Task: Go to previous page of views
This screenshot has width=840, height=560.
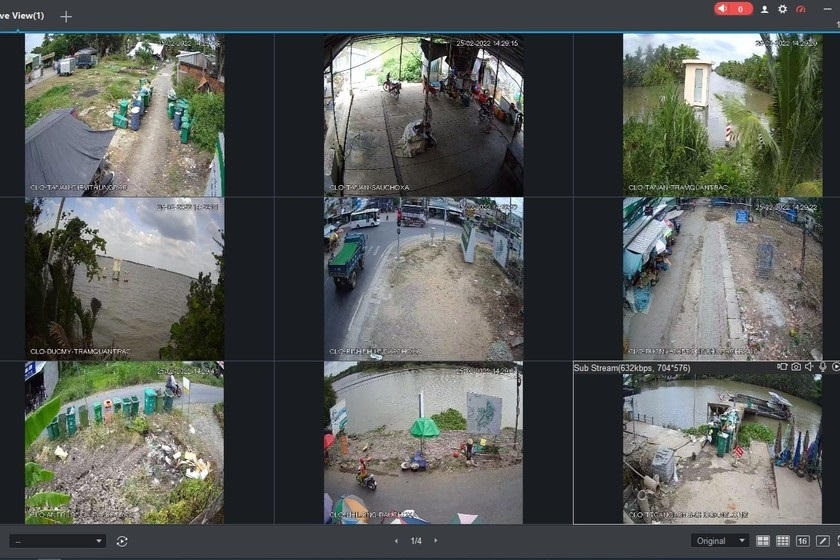Action: (396, 541)
